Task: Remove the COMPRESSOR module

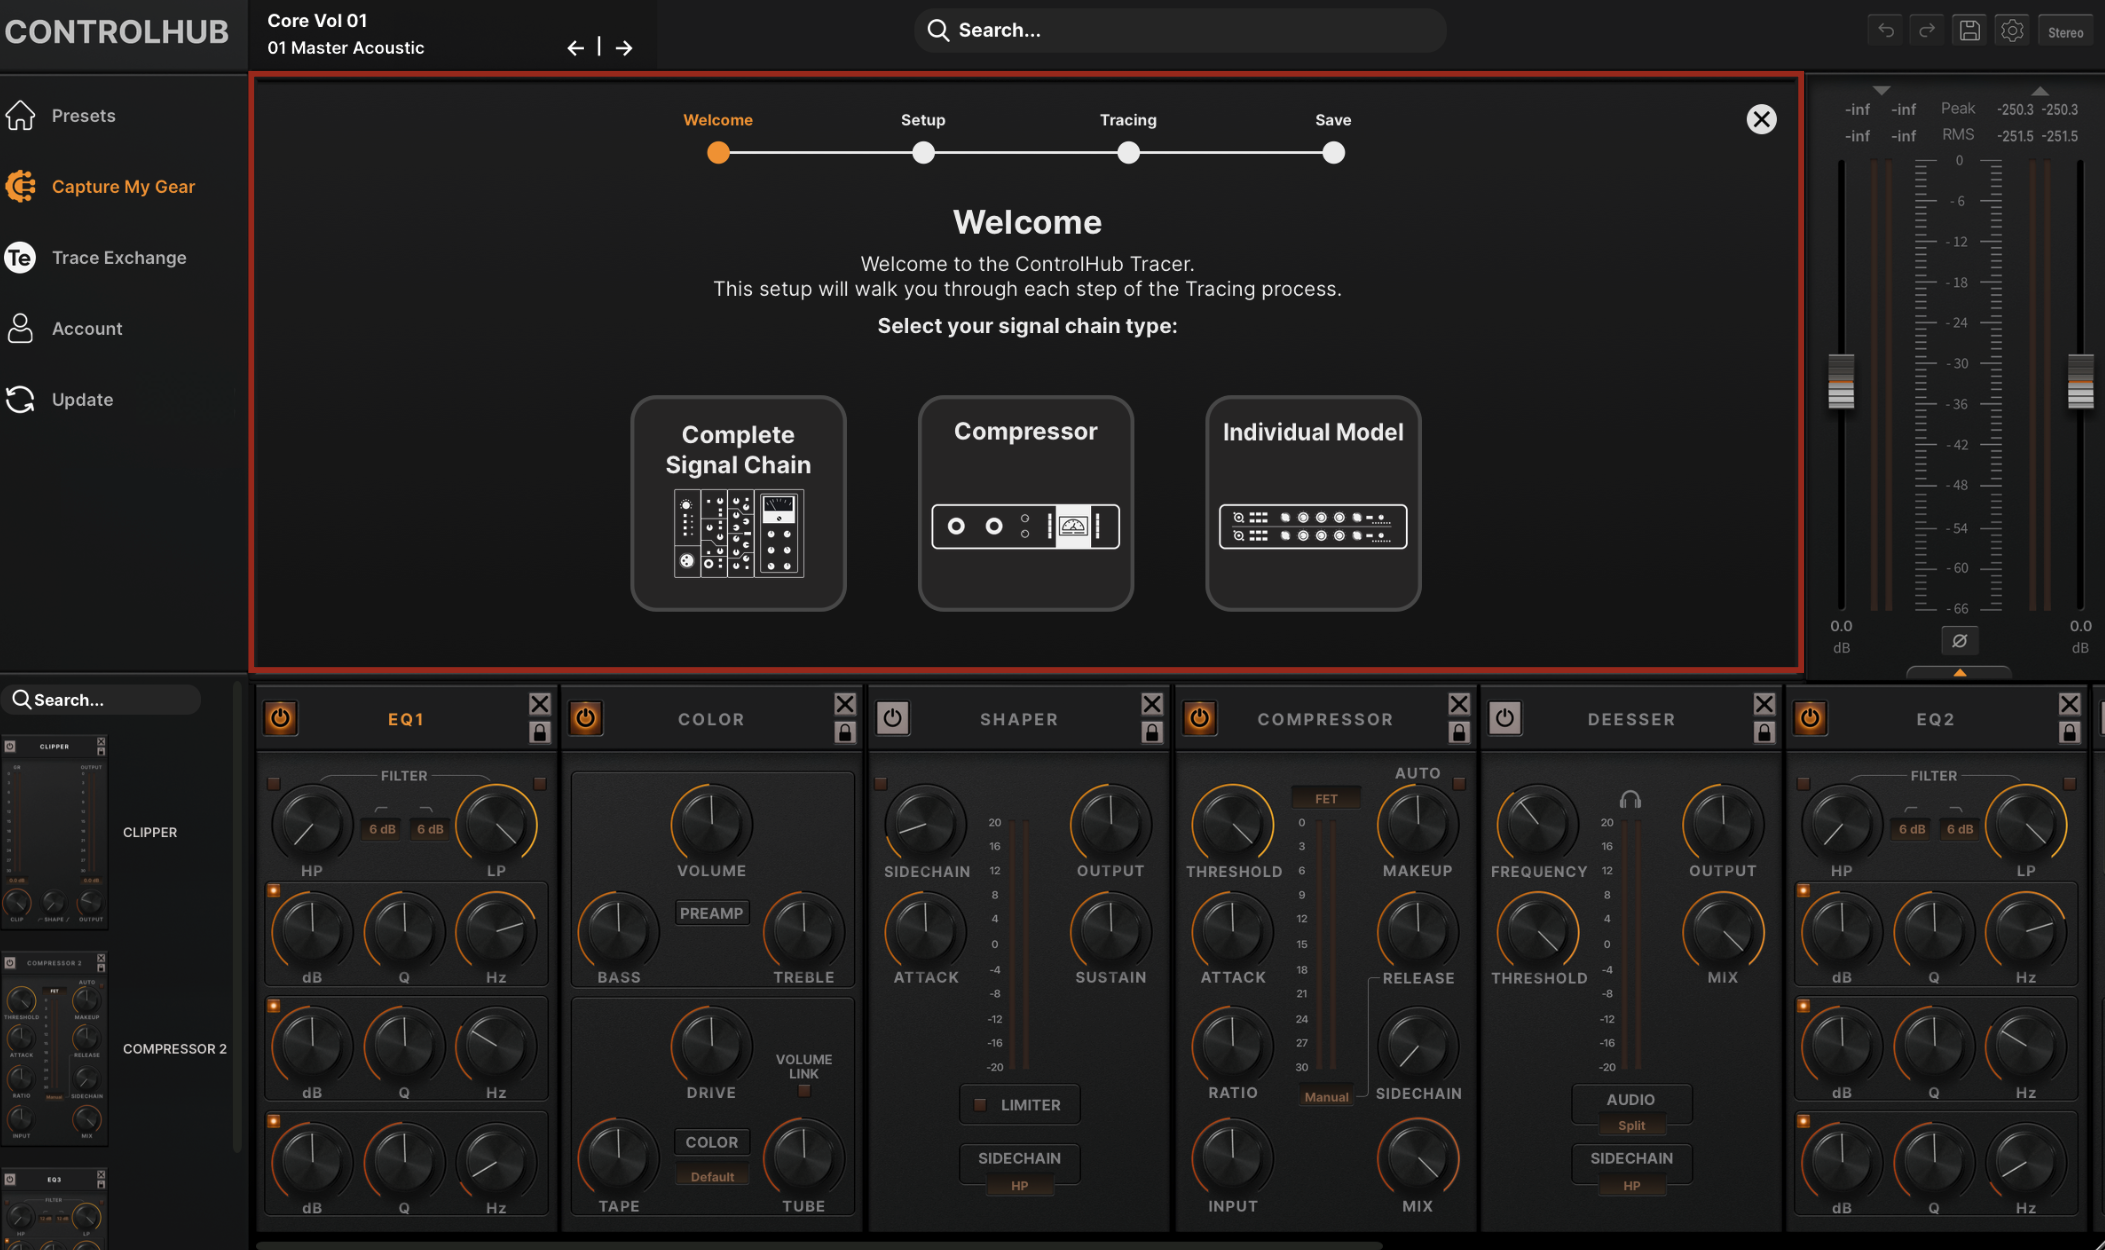Action: pos(1459,704)
